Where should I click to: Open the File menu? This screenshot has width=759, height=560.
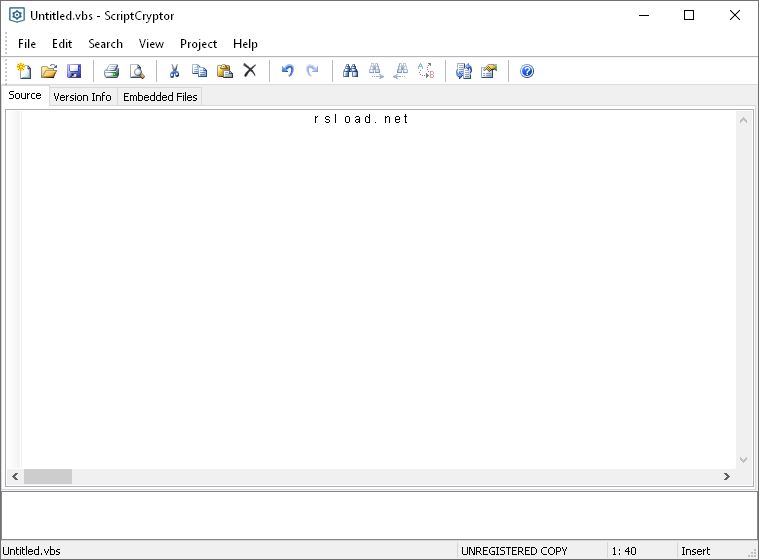tap(27, 44)
